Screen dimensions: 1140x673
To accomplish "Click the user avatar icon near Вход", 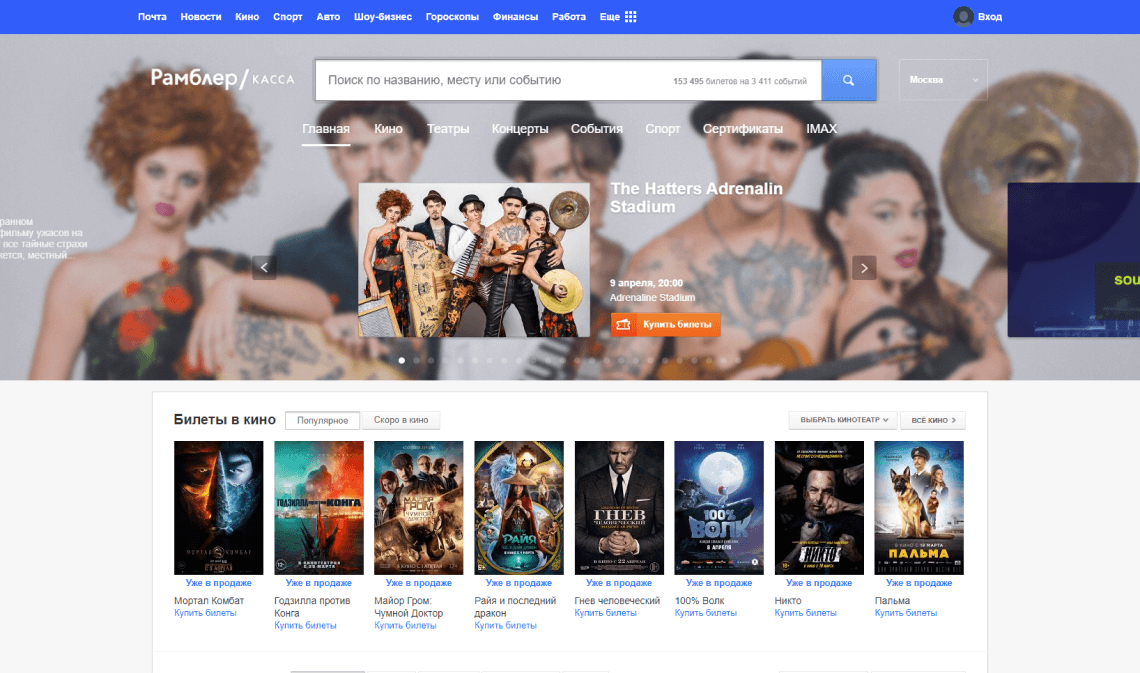I will 963,17.
